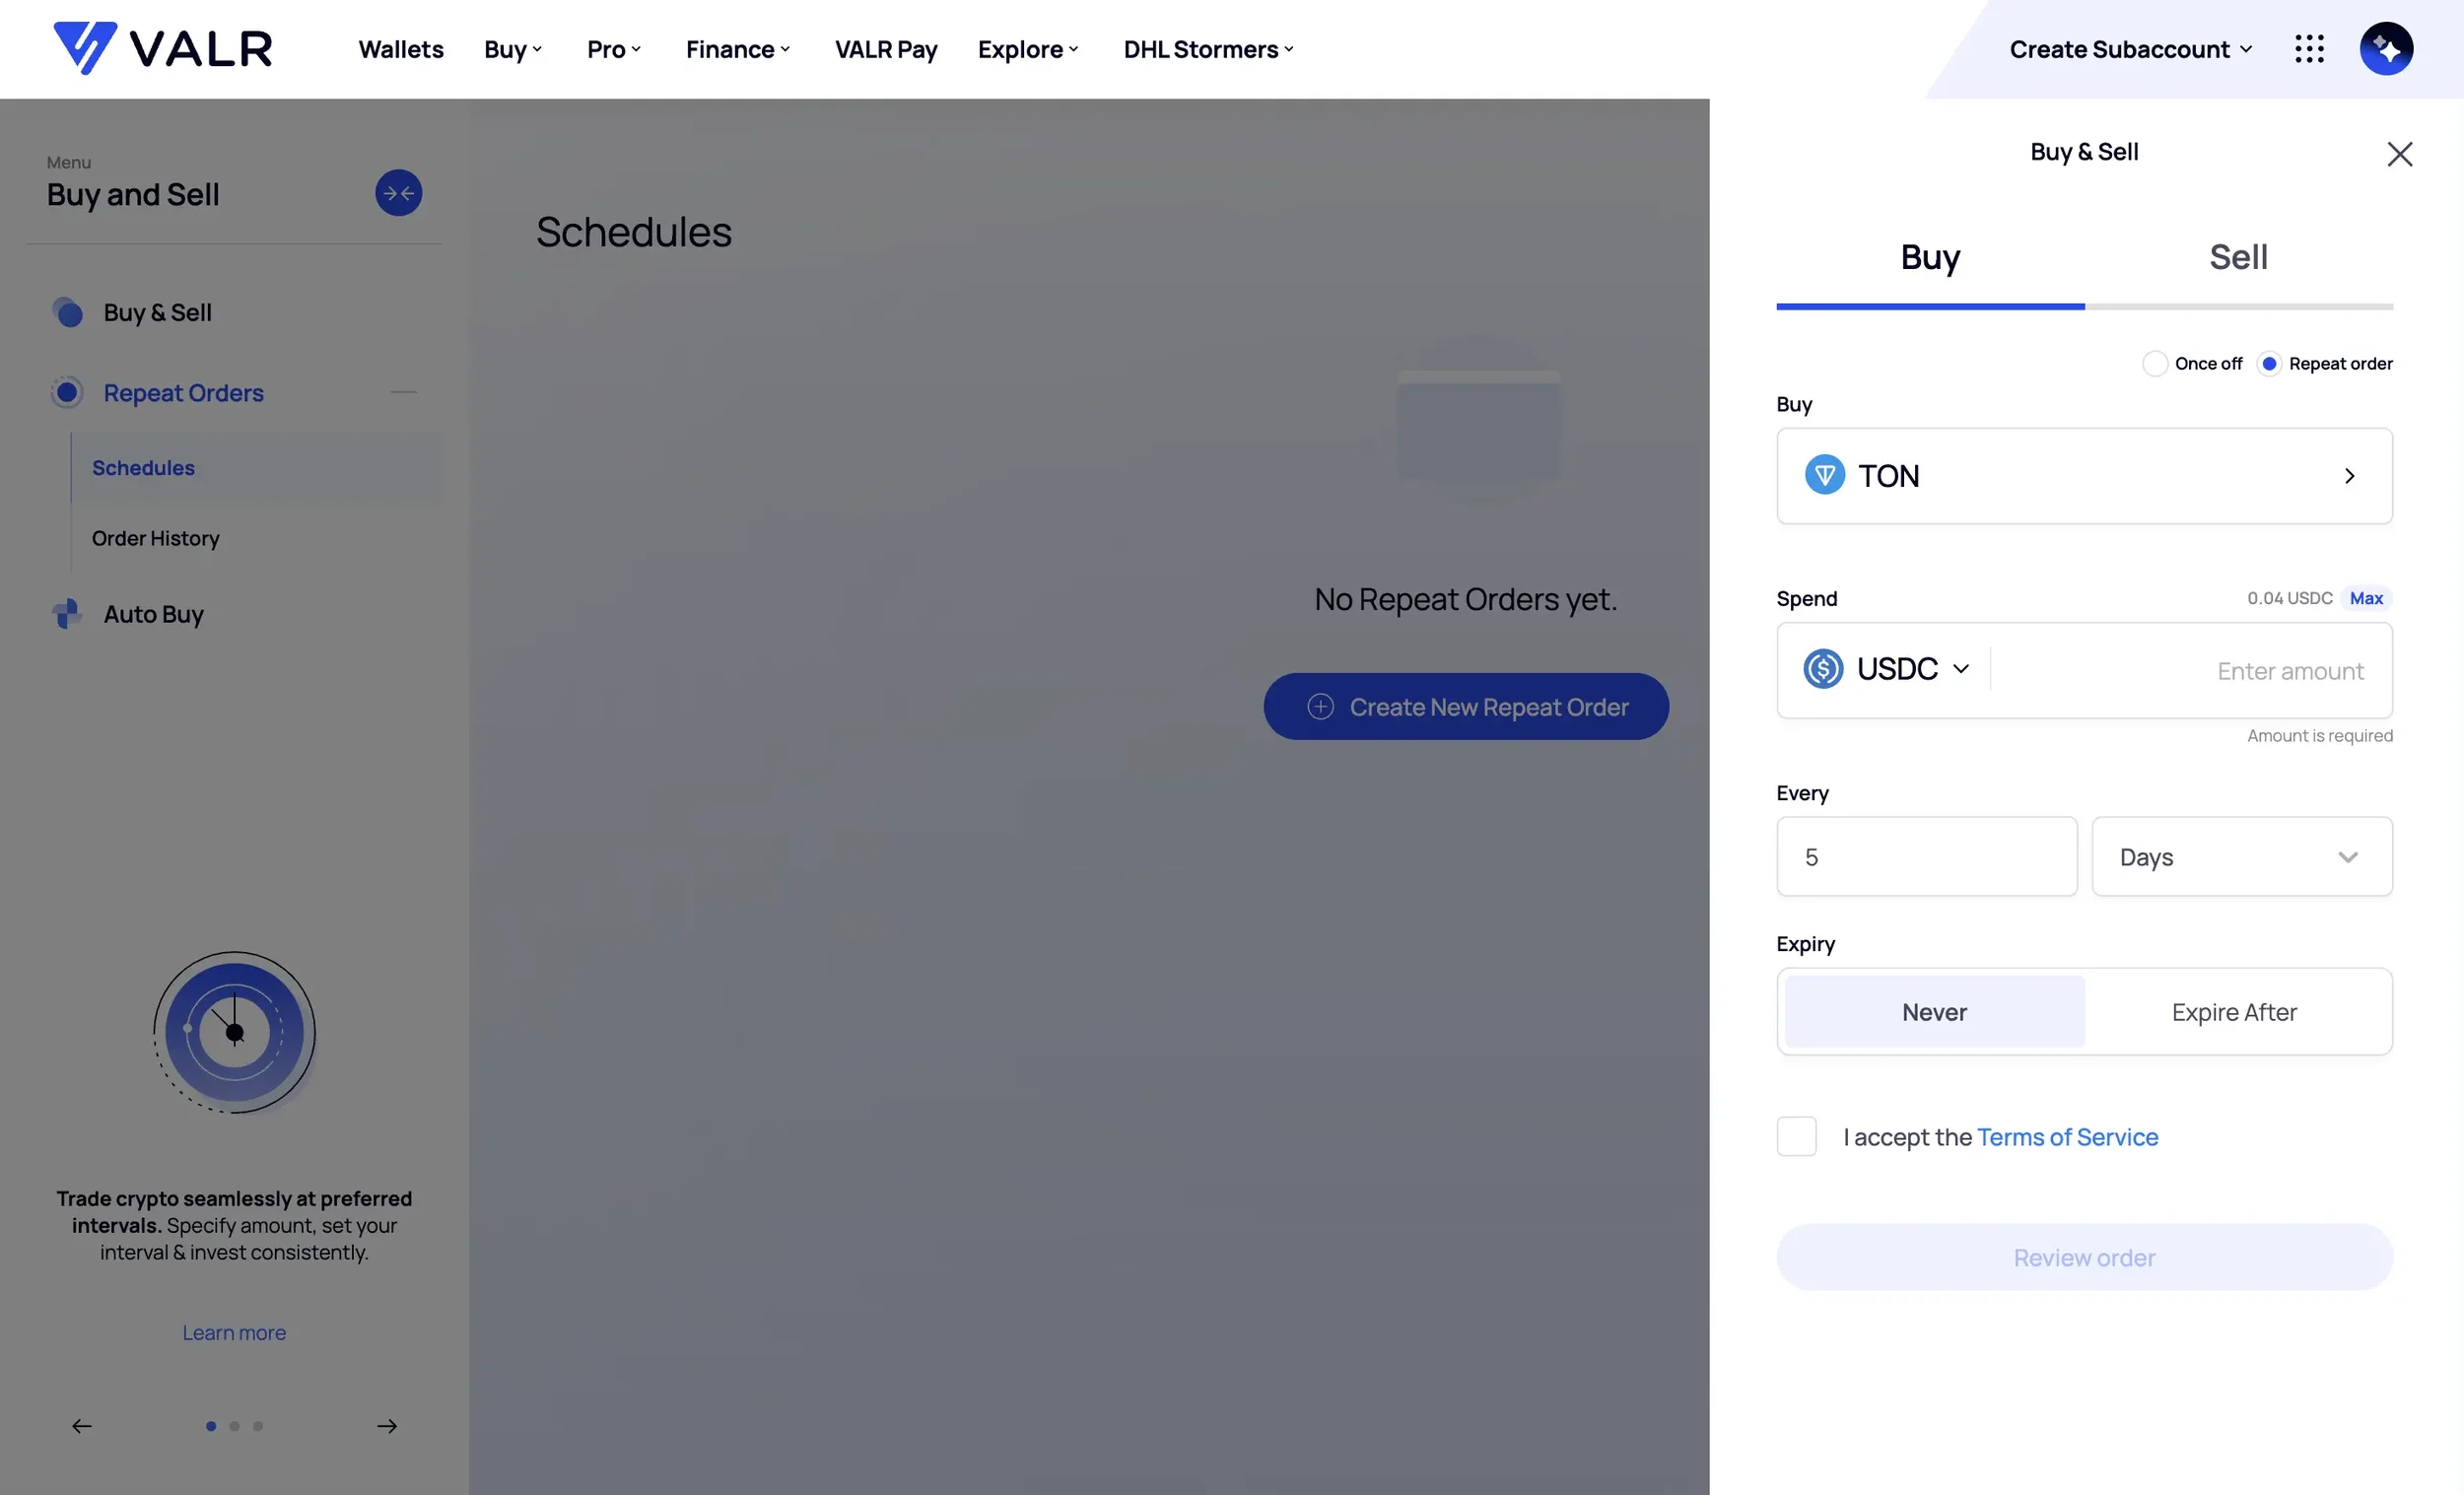Open the Create Subaccount dropdown
The height and width of the screenshot is (1495, 2464).
pos(2131,49)
